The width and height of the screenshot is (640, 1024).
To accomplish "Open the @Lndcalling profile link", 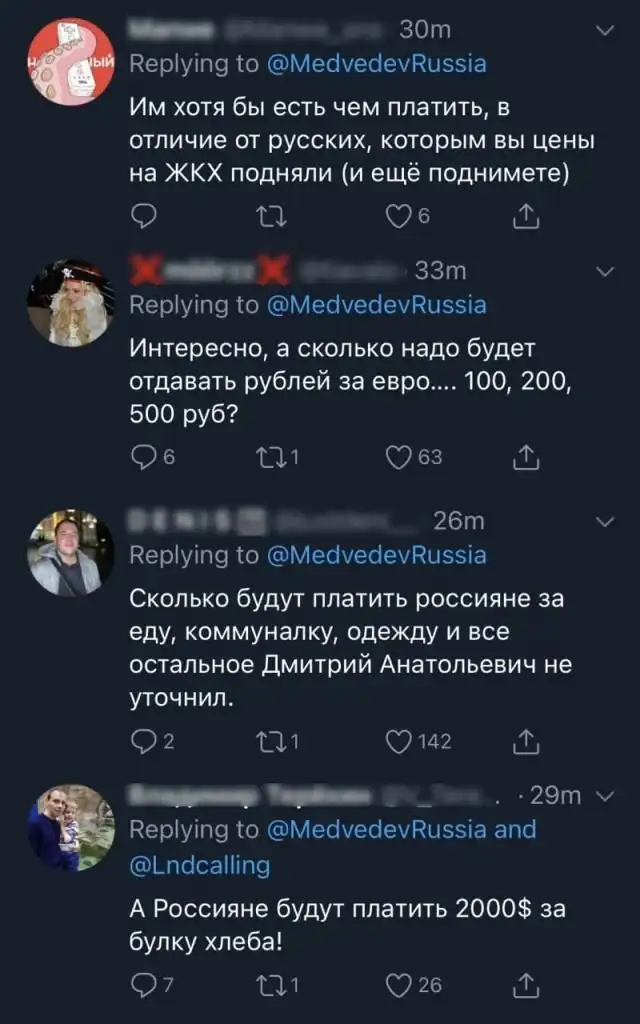I will [x=200, y=865].
